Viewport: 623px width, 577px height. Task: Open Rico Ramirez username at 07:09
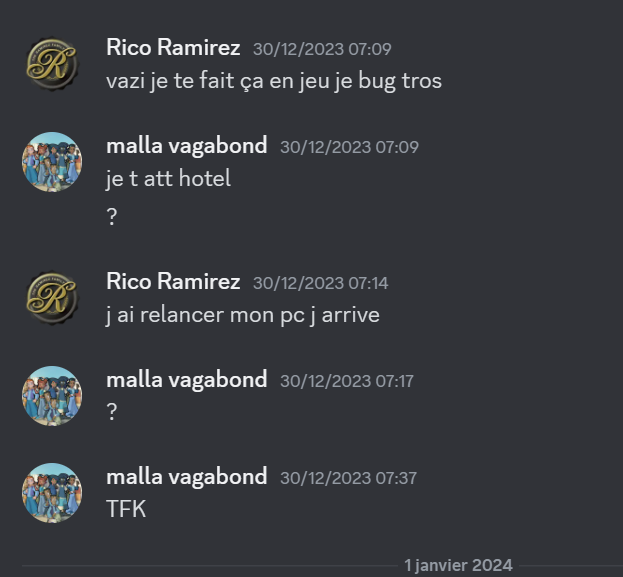click(173, 48)
